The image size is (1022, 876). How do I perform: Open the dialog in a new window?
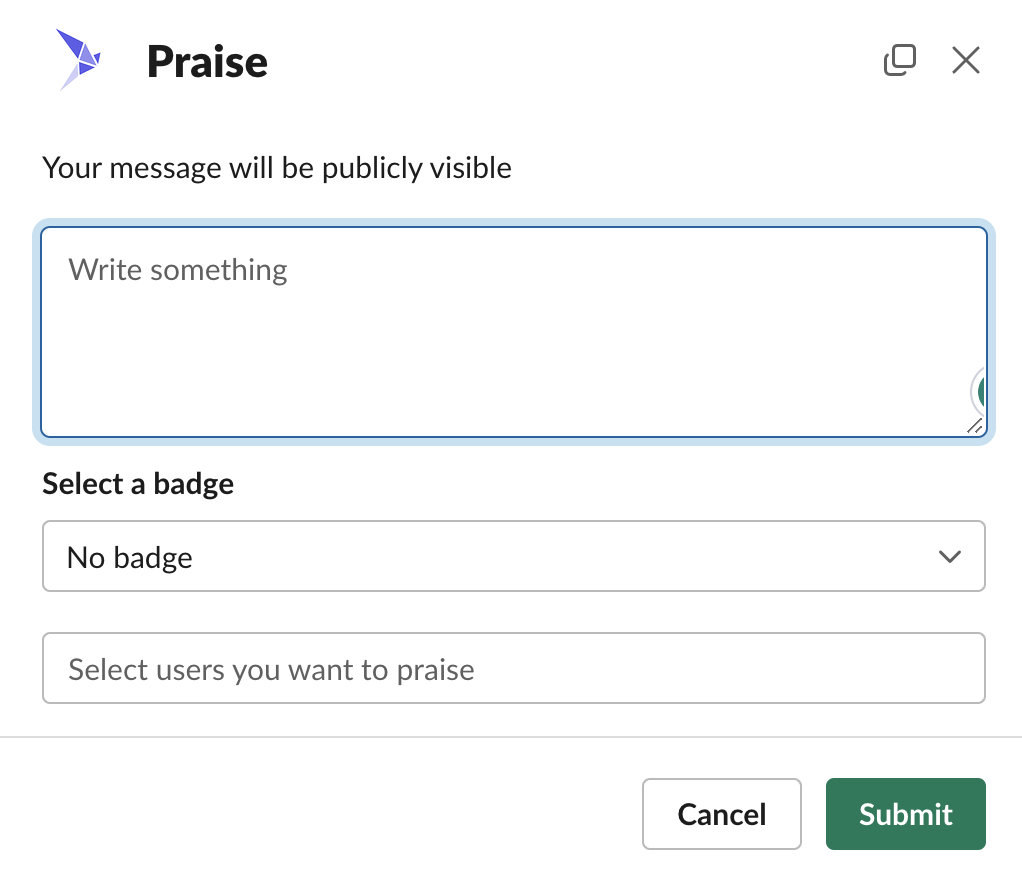[899, 60]
